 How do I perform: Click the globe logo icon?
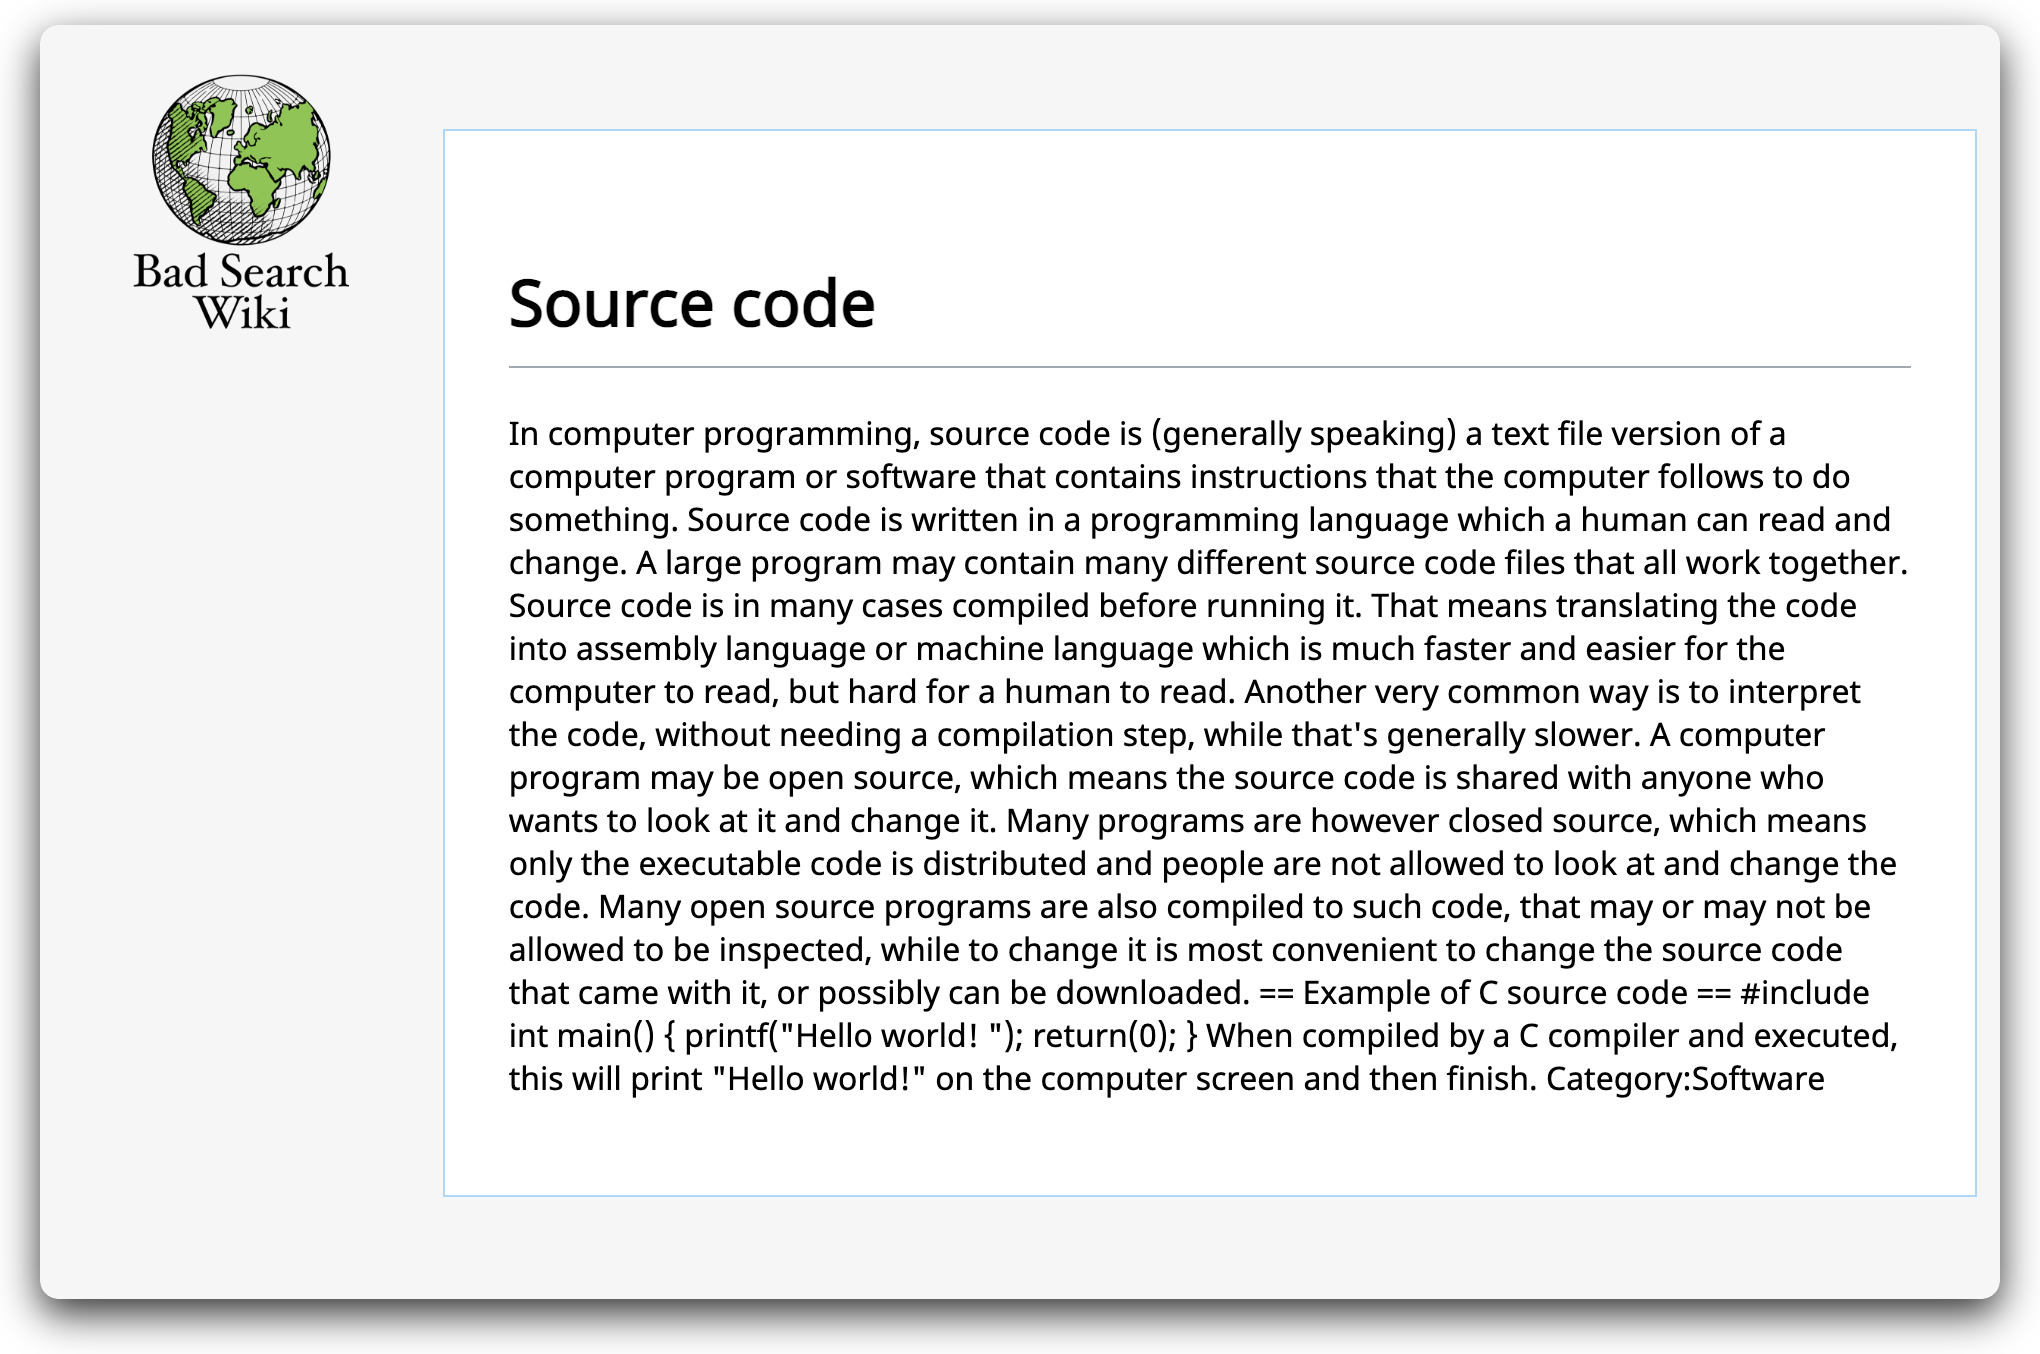[x=241, y=160]
